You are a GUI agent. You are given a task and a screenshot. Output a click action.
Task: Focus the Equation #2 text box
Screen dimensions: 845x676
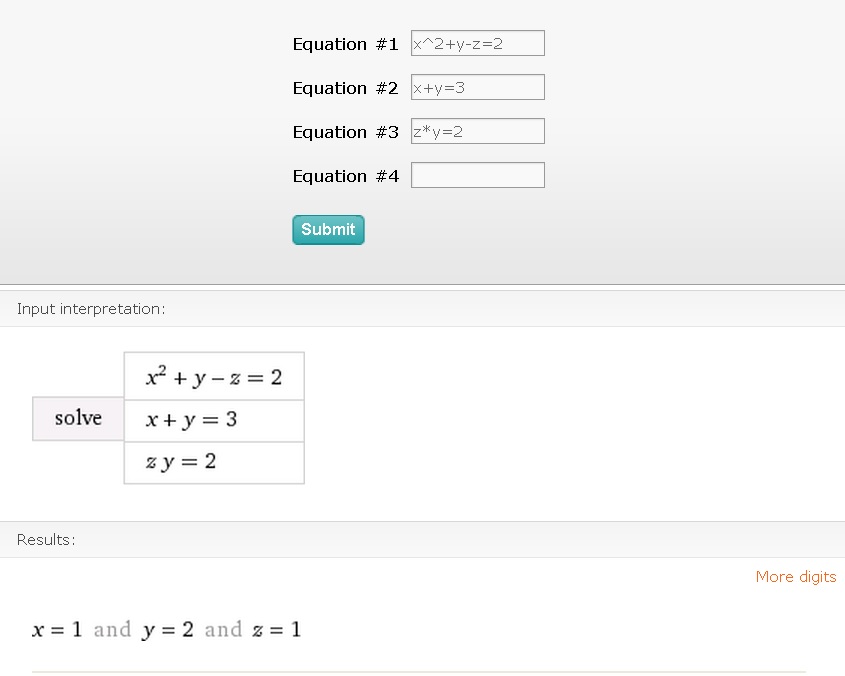coord(477,87)
